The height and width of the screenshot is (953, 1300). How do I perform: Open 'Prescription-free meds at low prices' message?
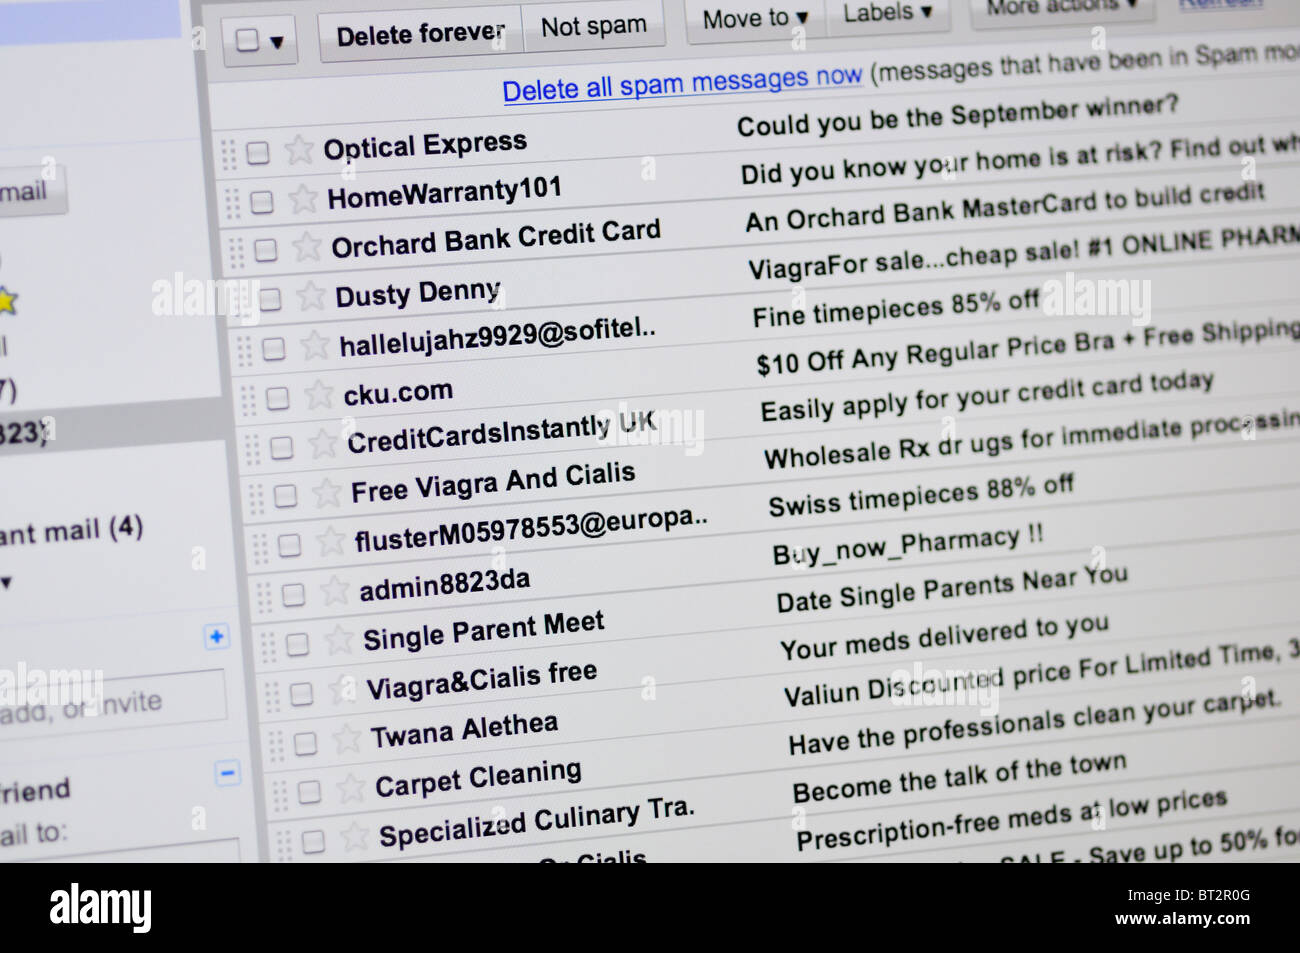(x=1011, y=820)
